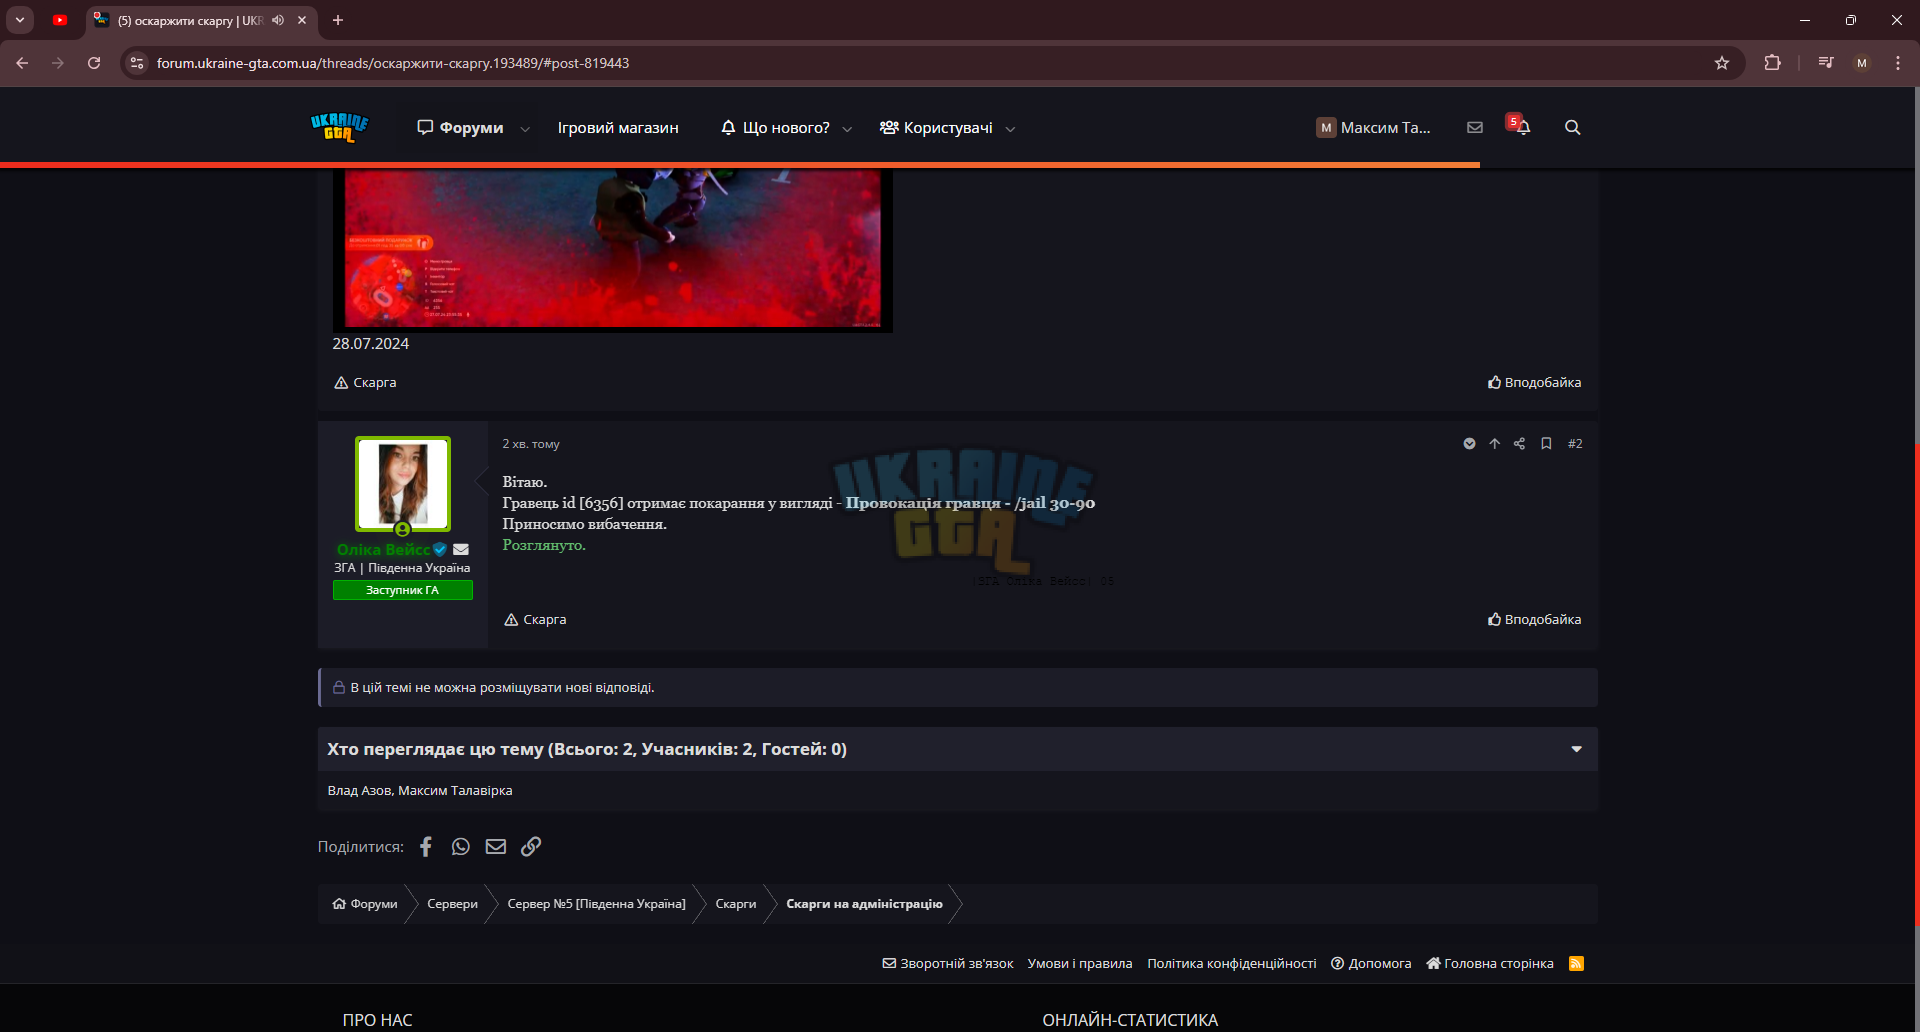Viewport: 1920px width, 1032px height.
Task: Open browser extensions puzzle icon
Action: (x=1773, y=63)
